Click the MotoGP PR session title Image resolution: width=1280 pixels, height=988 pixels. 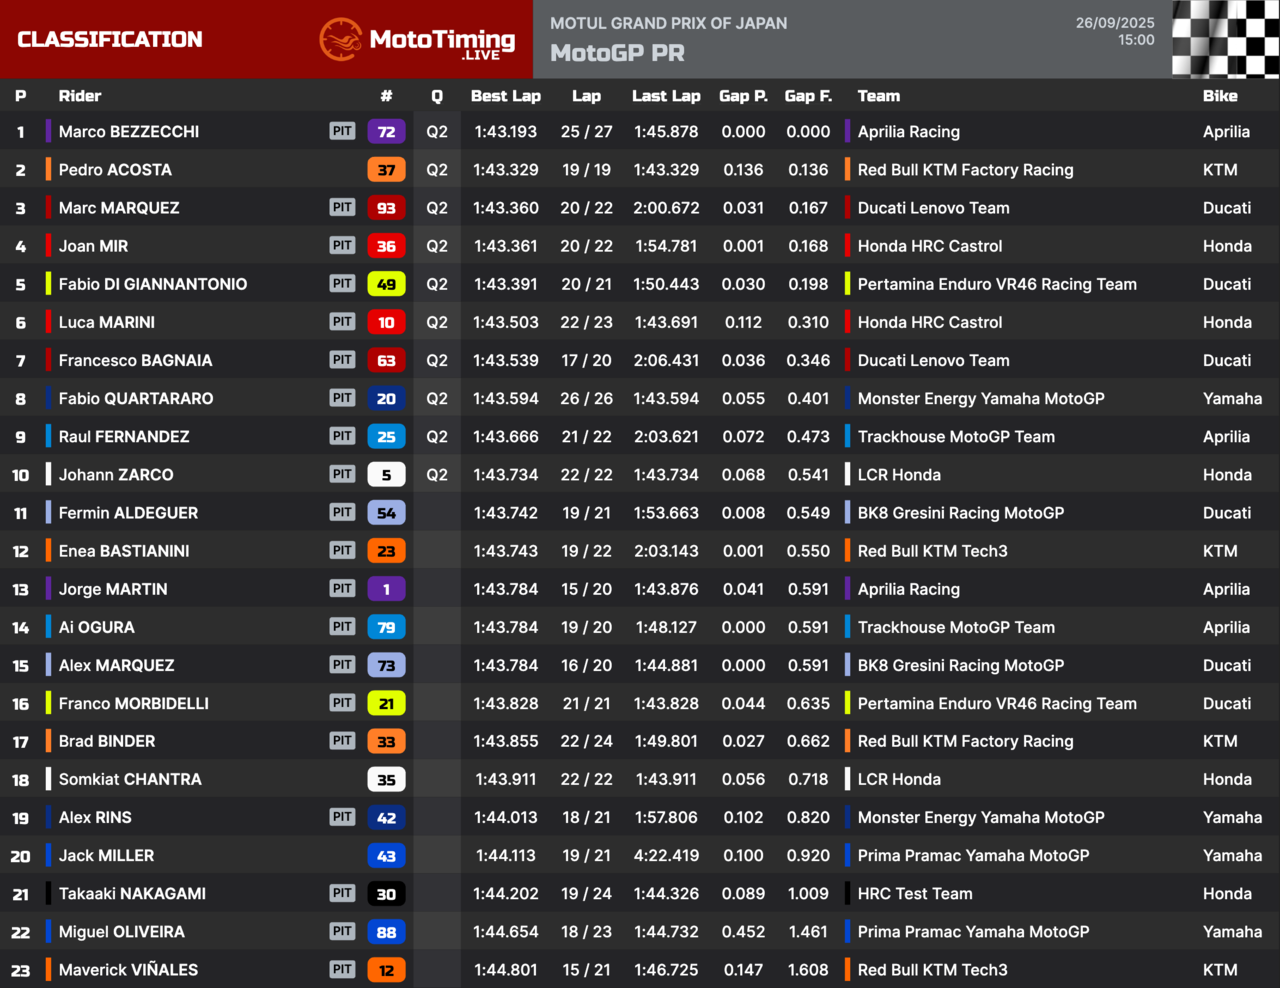(617, 53)
